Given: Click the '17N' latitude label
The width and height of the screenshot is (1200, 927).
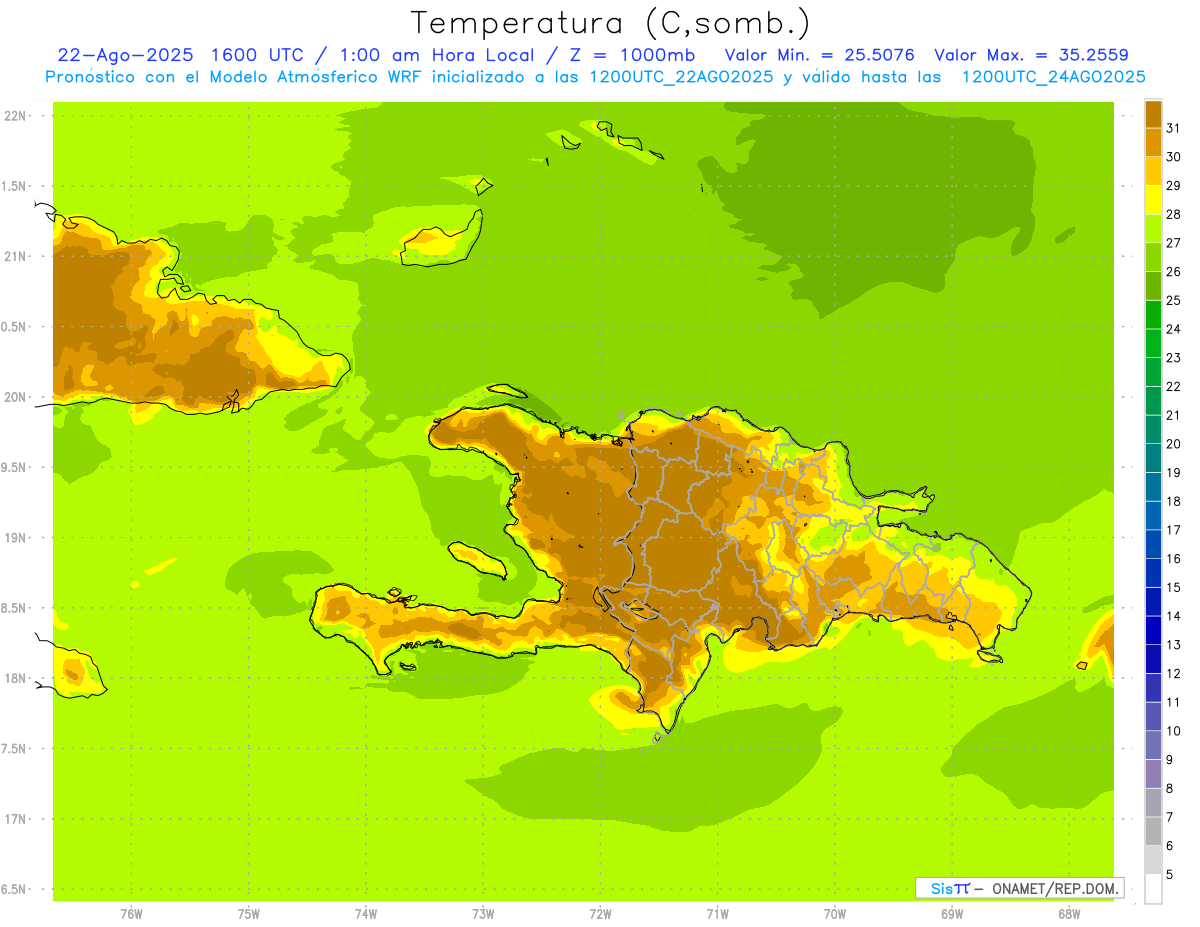Looking at the screenshot, I should tap(17, 819).
